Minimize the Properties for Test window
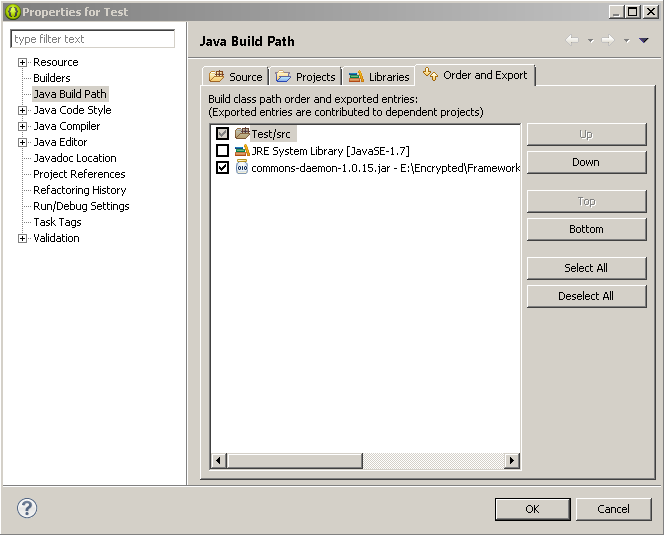 tap(617, 12)
